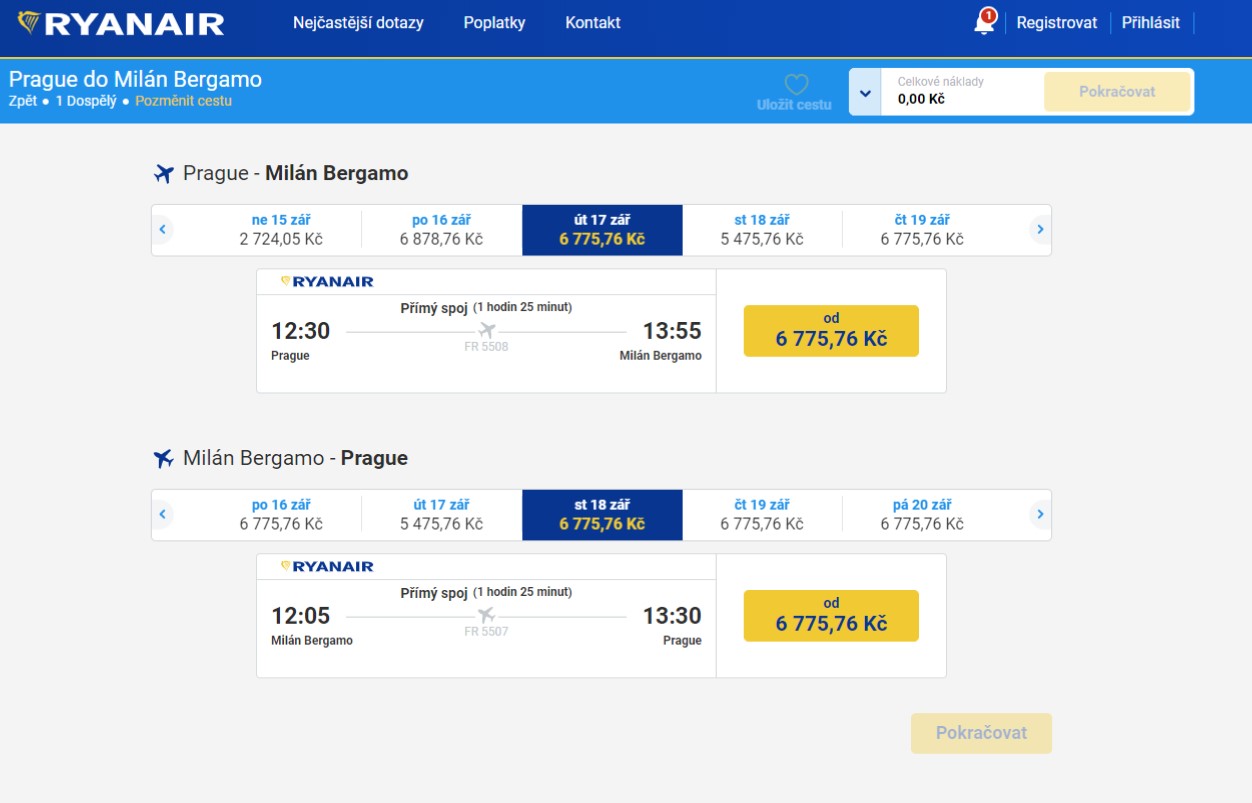
Task: Click the Přihlásit link
Action: [1151, 23]
